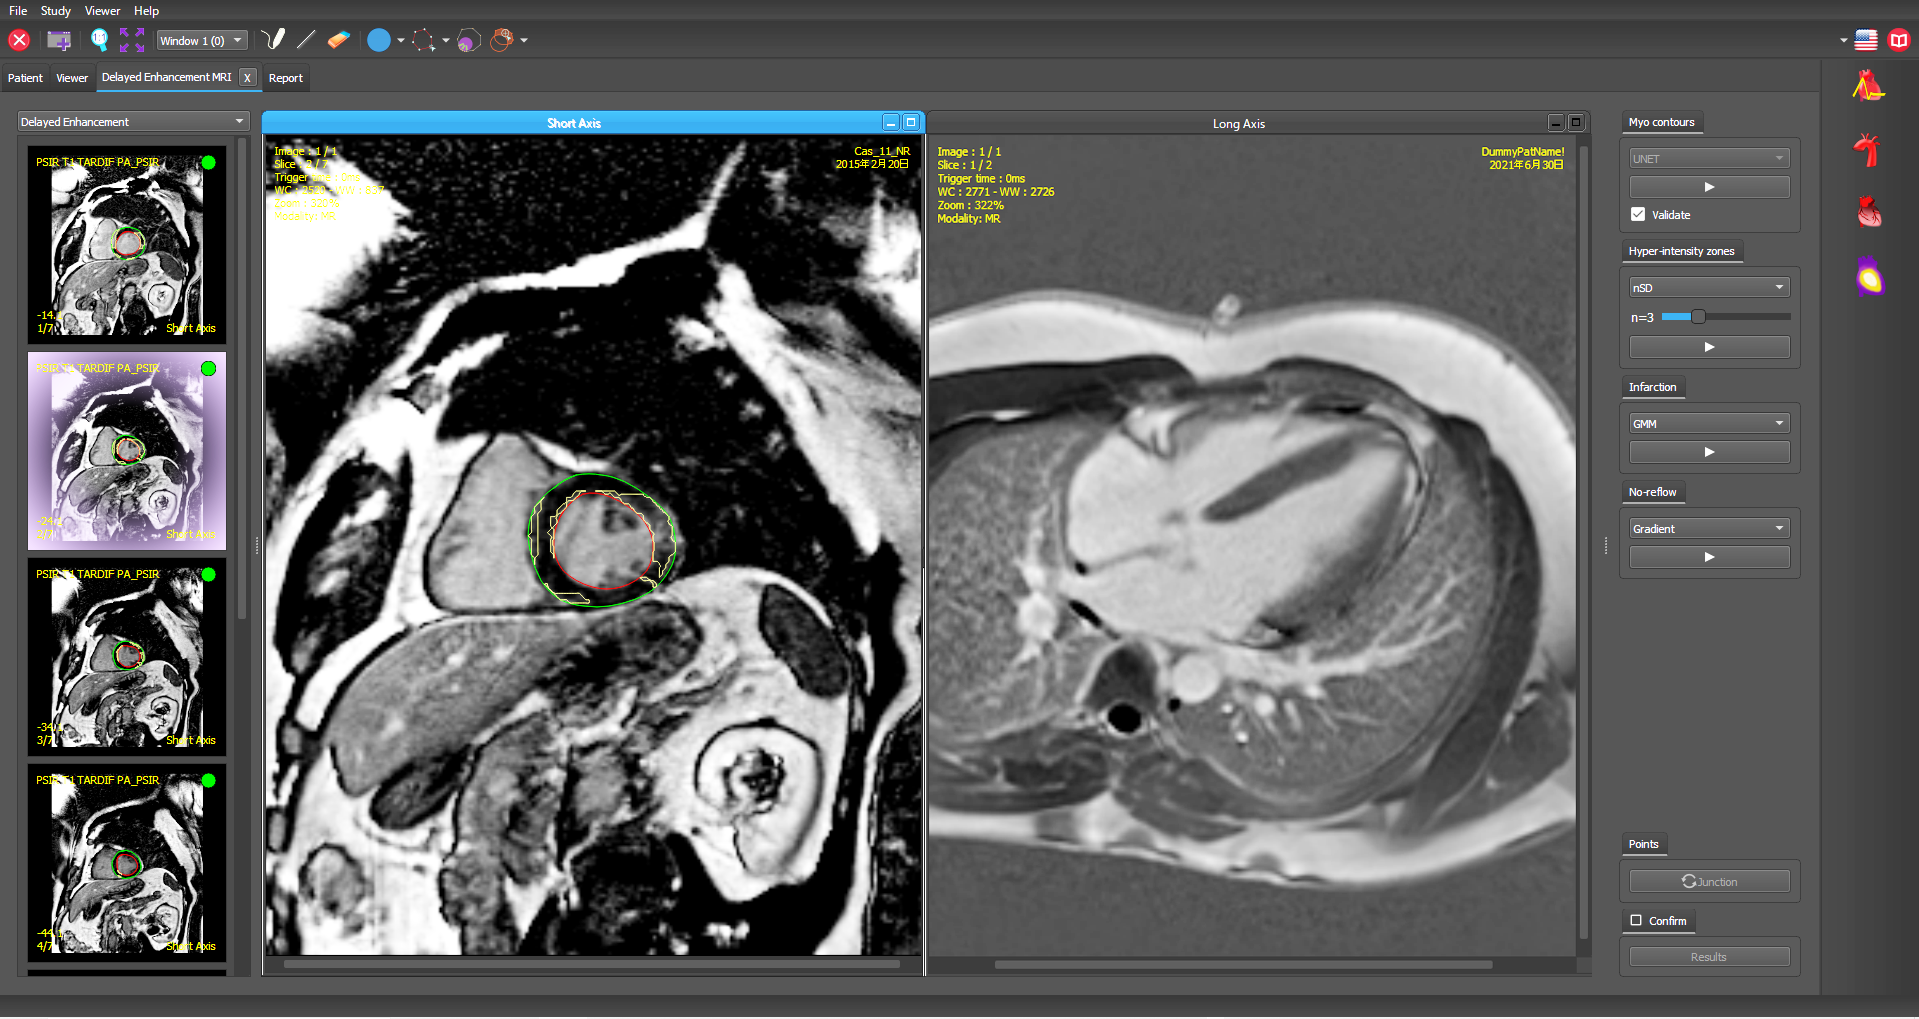
Task: Click the Junction button
Action: pyautogui.click(x=1709, y=881)
